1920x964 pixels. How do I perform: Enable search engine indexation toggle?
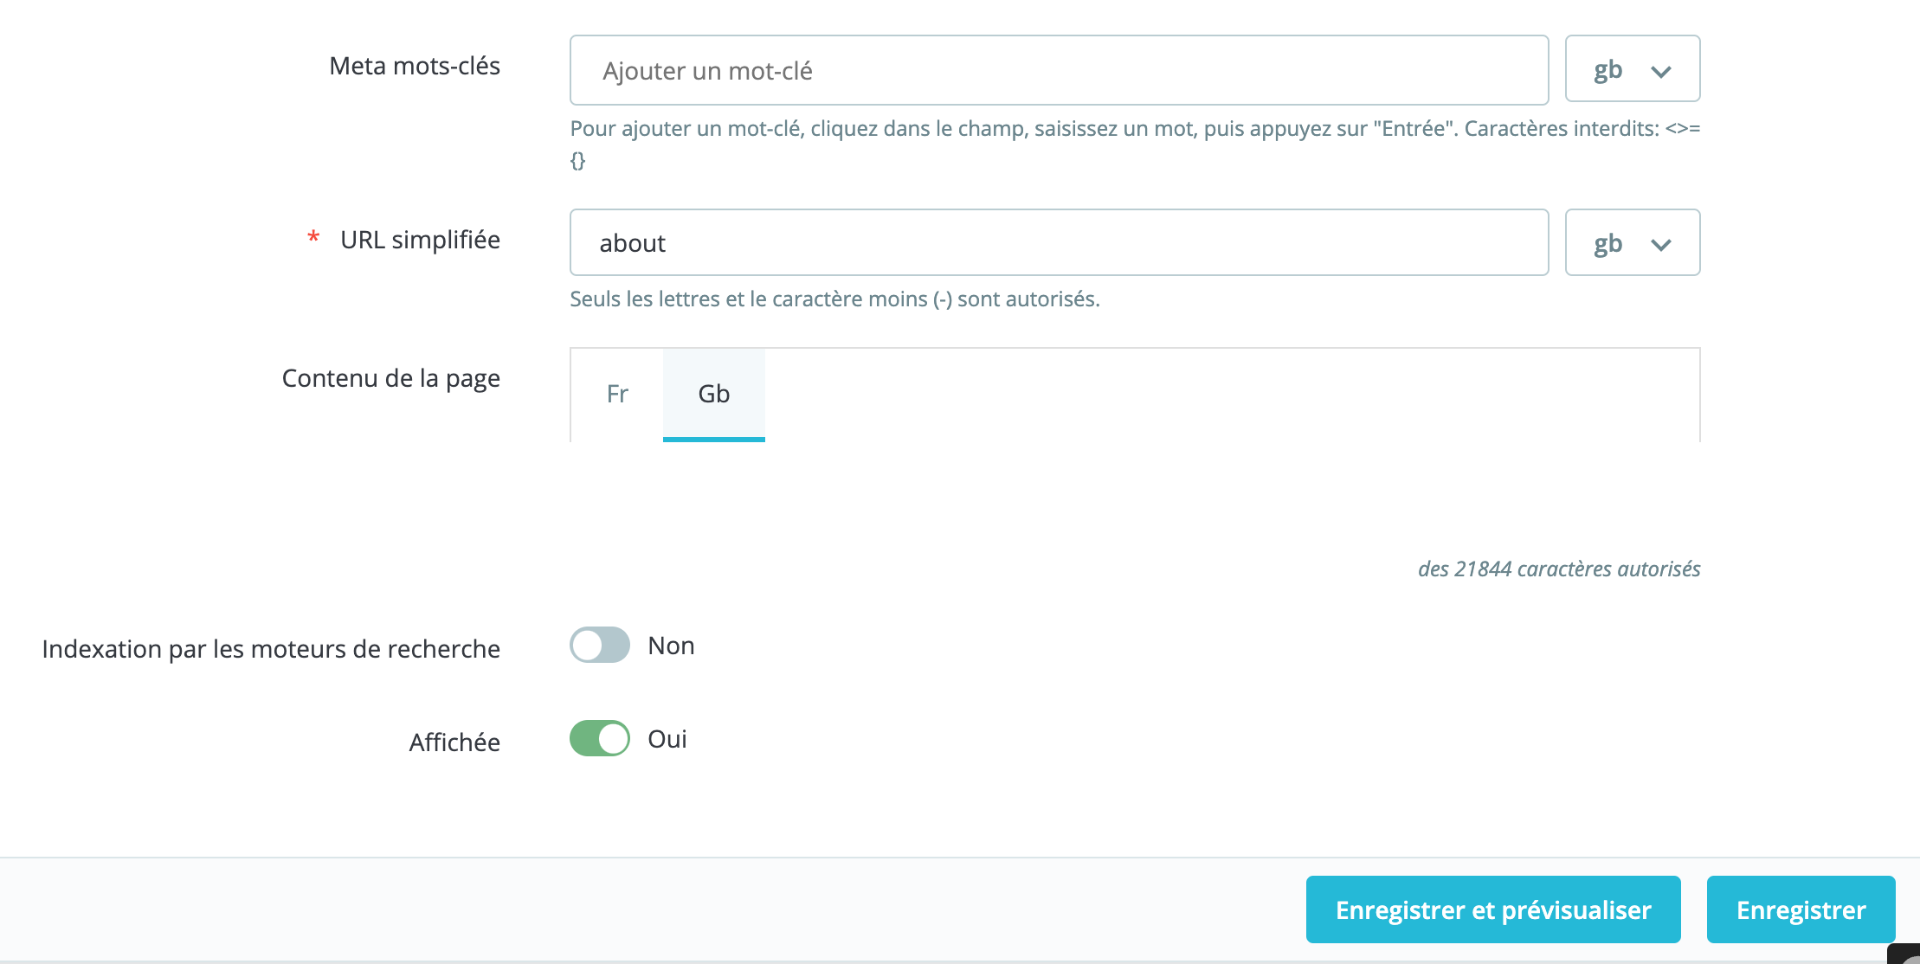pyautogui.click(x=600, y=645)
